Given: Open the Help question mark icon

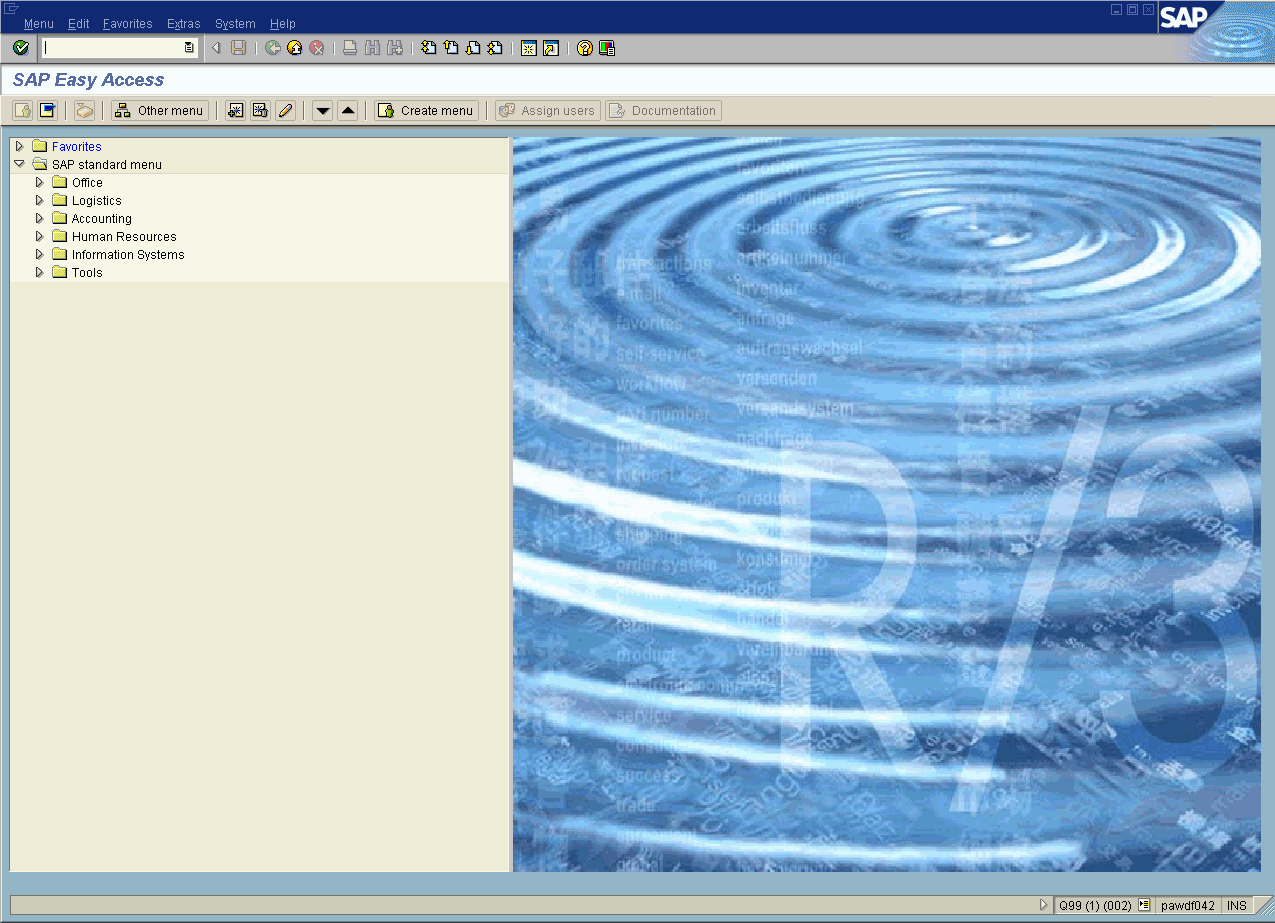Looking at the screenshot, I should (585, 48).
